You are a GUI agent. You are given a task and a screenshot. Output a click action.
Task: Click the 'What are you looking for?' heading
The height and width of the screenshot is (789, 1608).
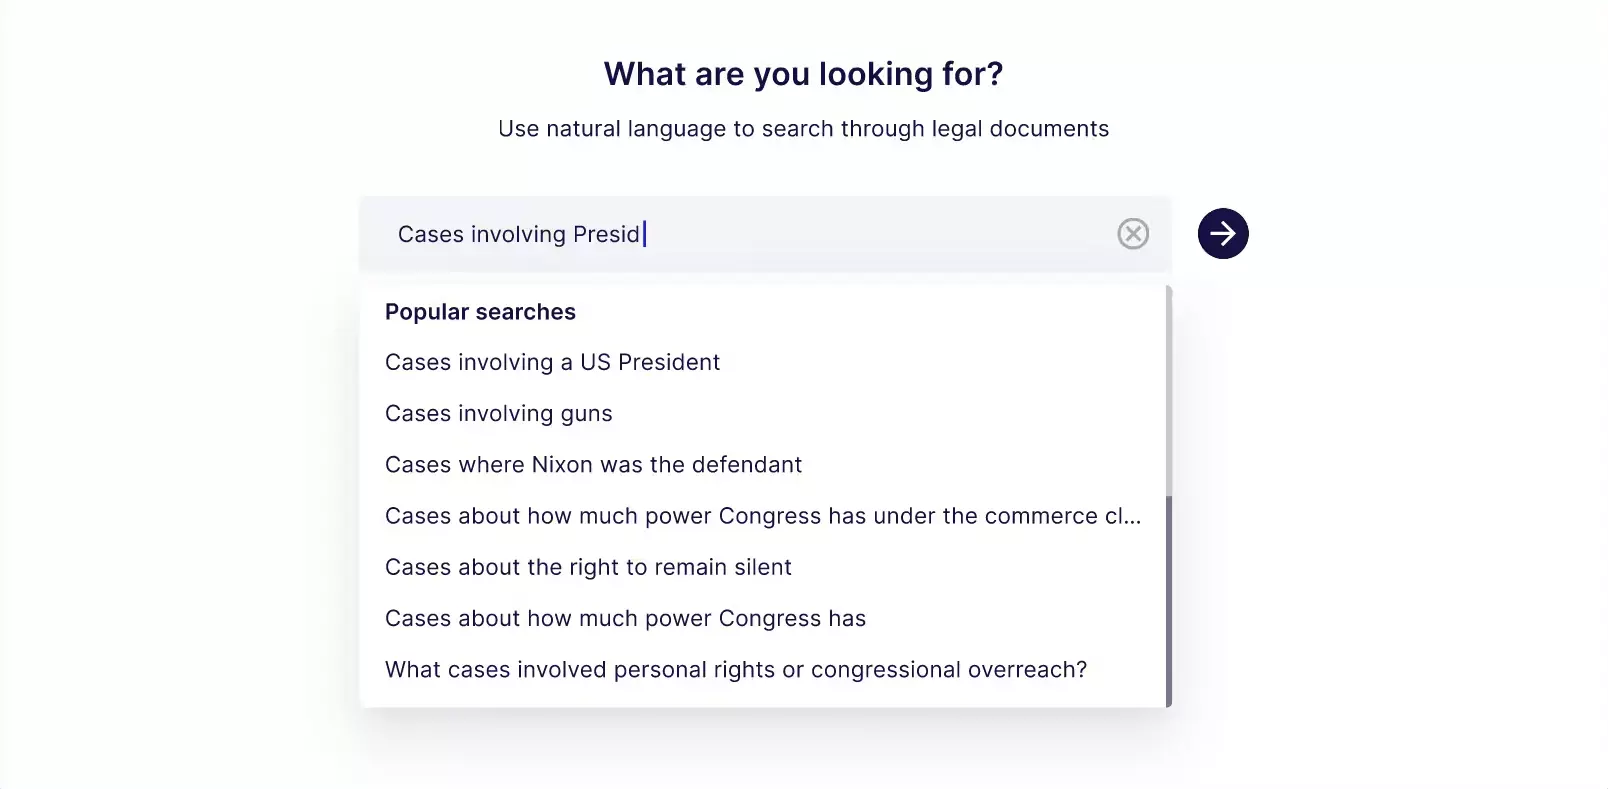click(x=803, y=73)
